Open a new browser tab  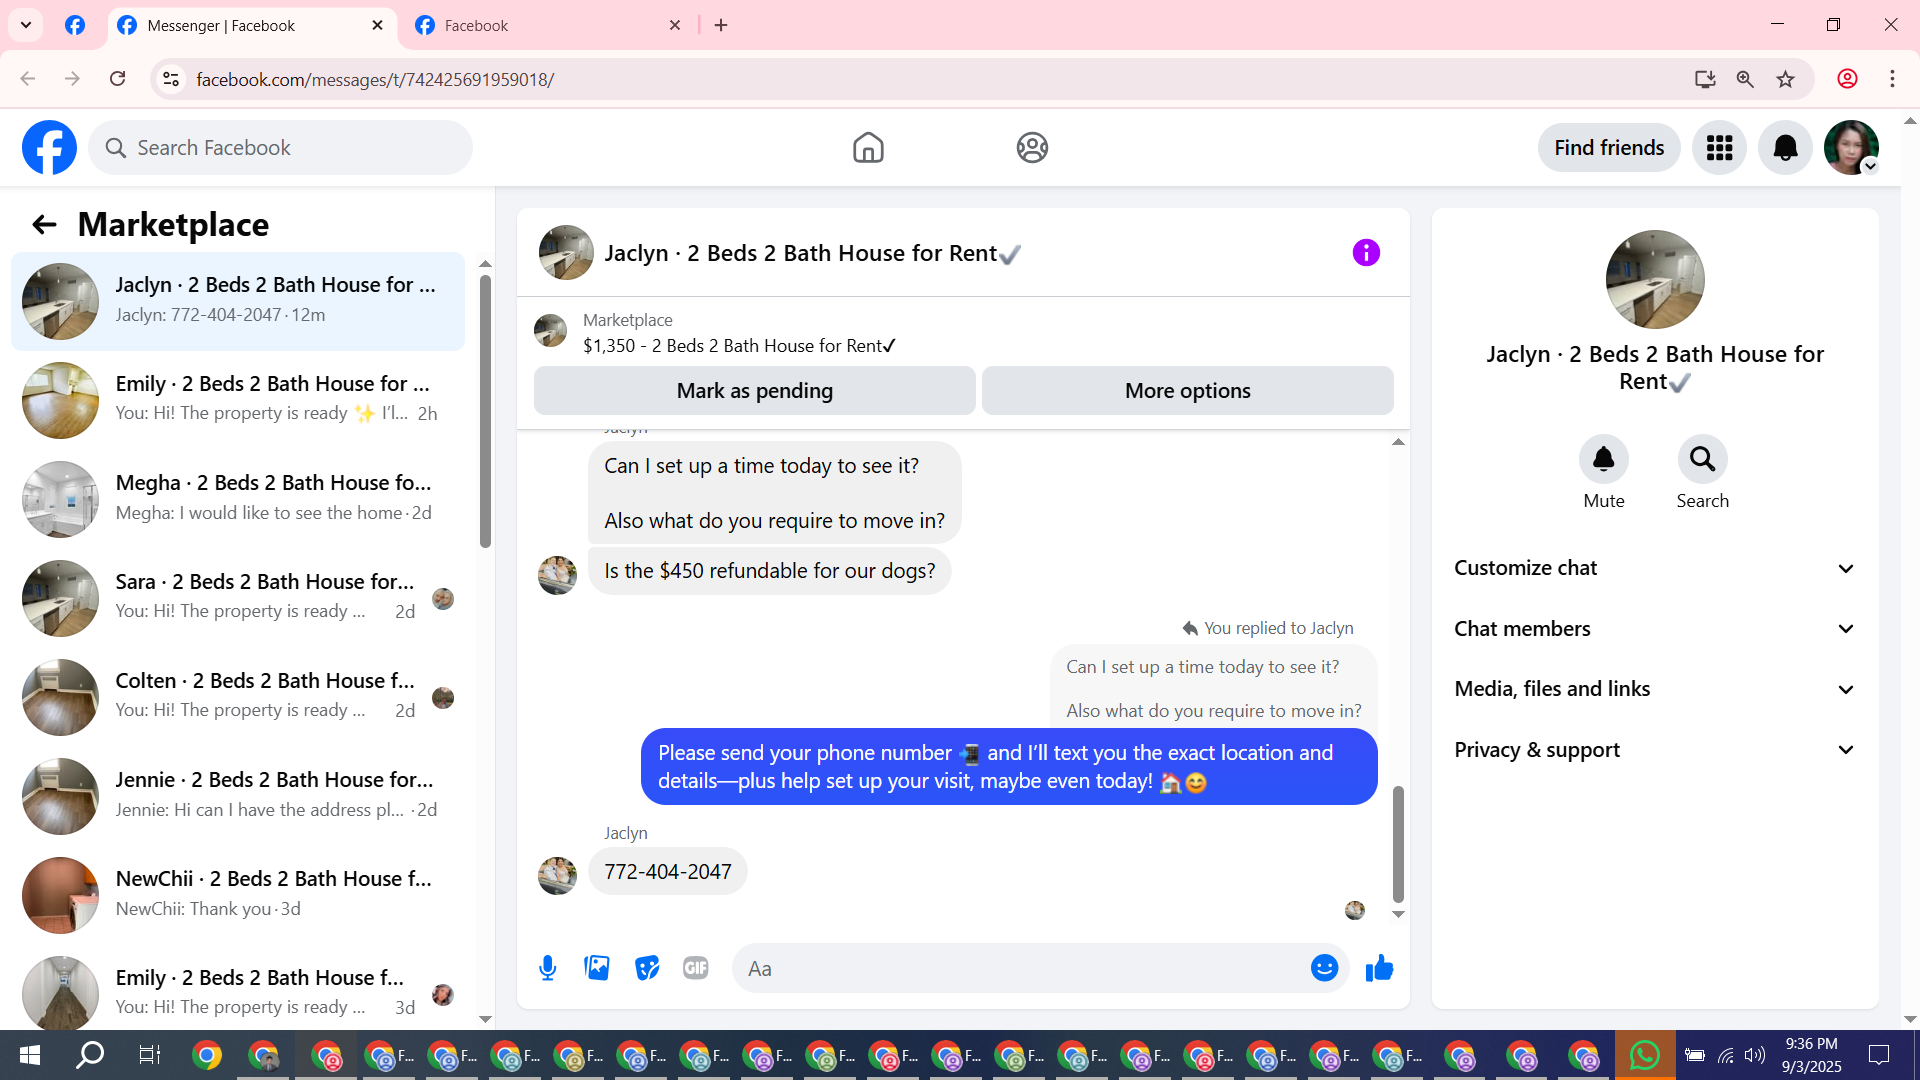point(721,26)
